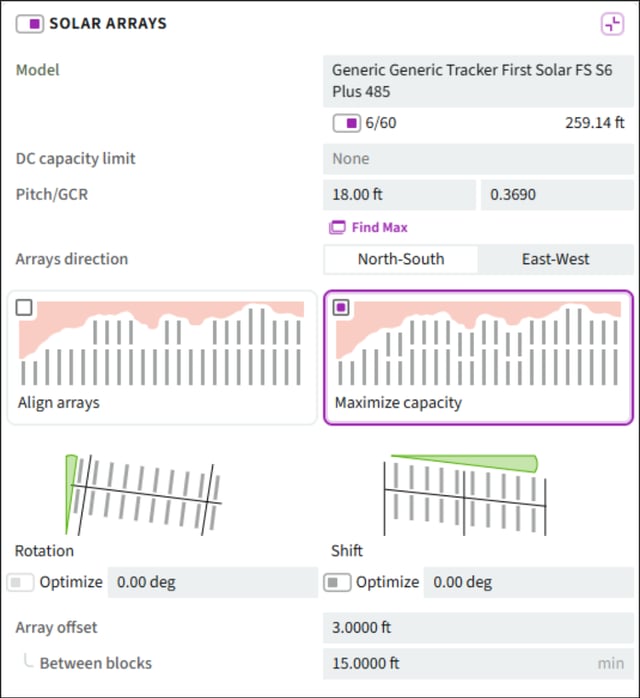Click the Find Max link
The image size is (640, 698).
click(x=379, y=227)
